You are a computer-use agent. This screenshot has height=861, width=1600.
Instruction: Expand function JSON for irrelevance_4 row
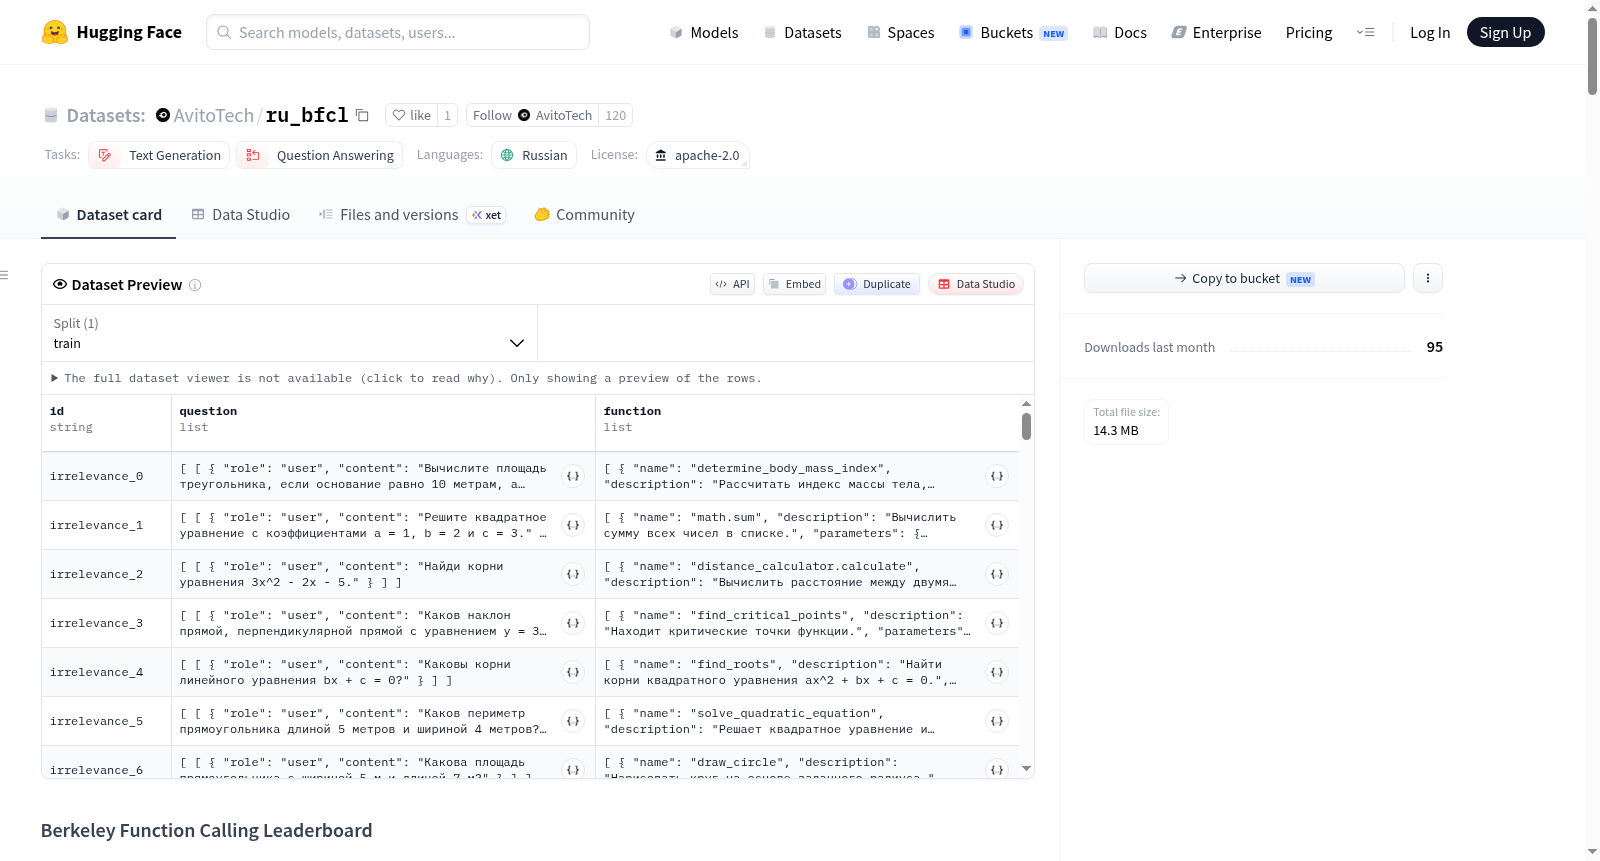997,672
